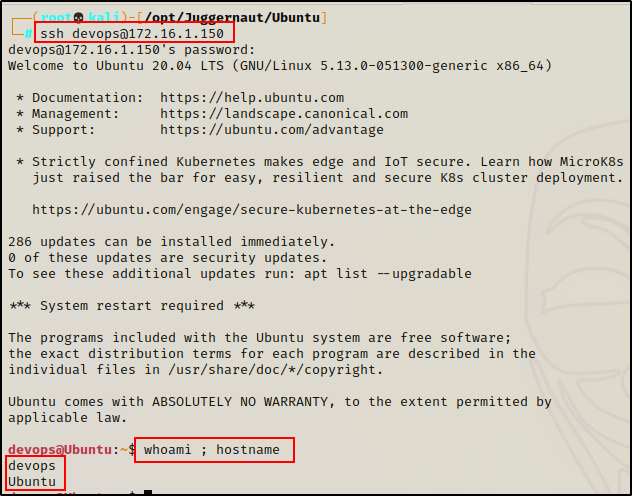632x496 pixels.
Task: Click the 286 updates can be installed line
Action: point(170,242)
